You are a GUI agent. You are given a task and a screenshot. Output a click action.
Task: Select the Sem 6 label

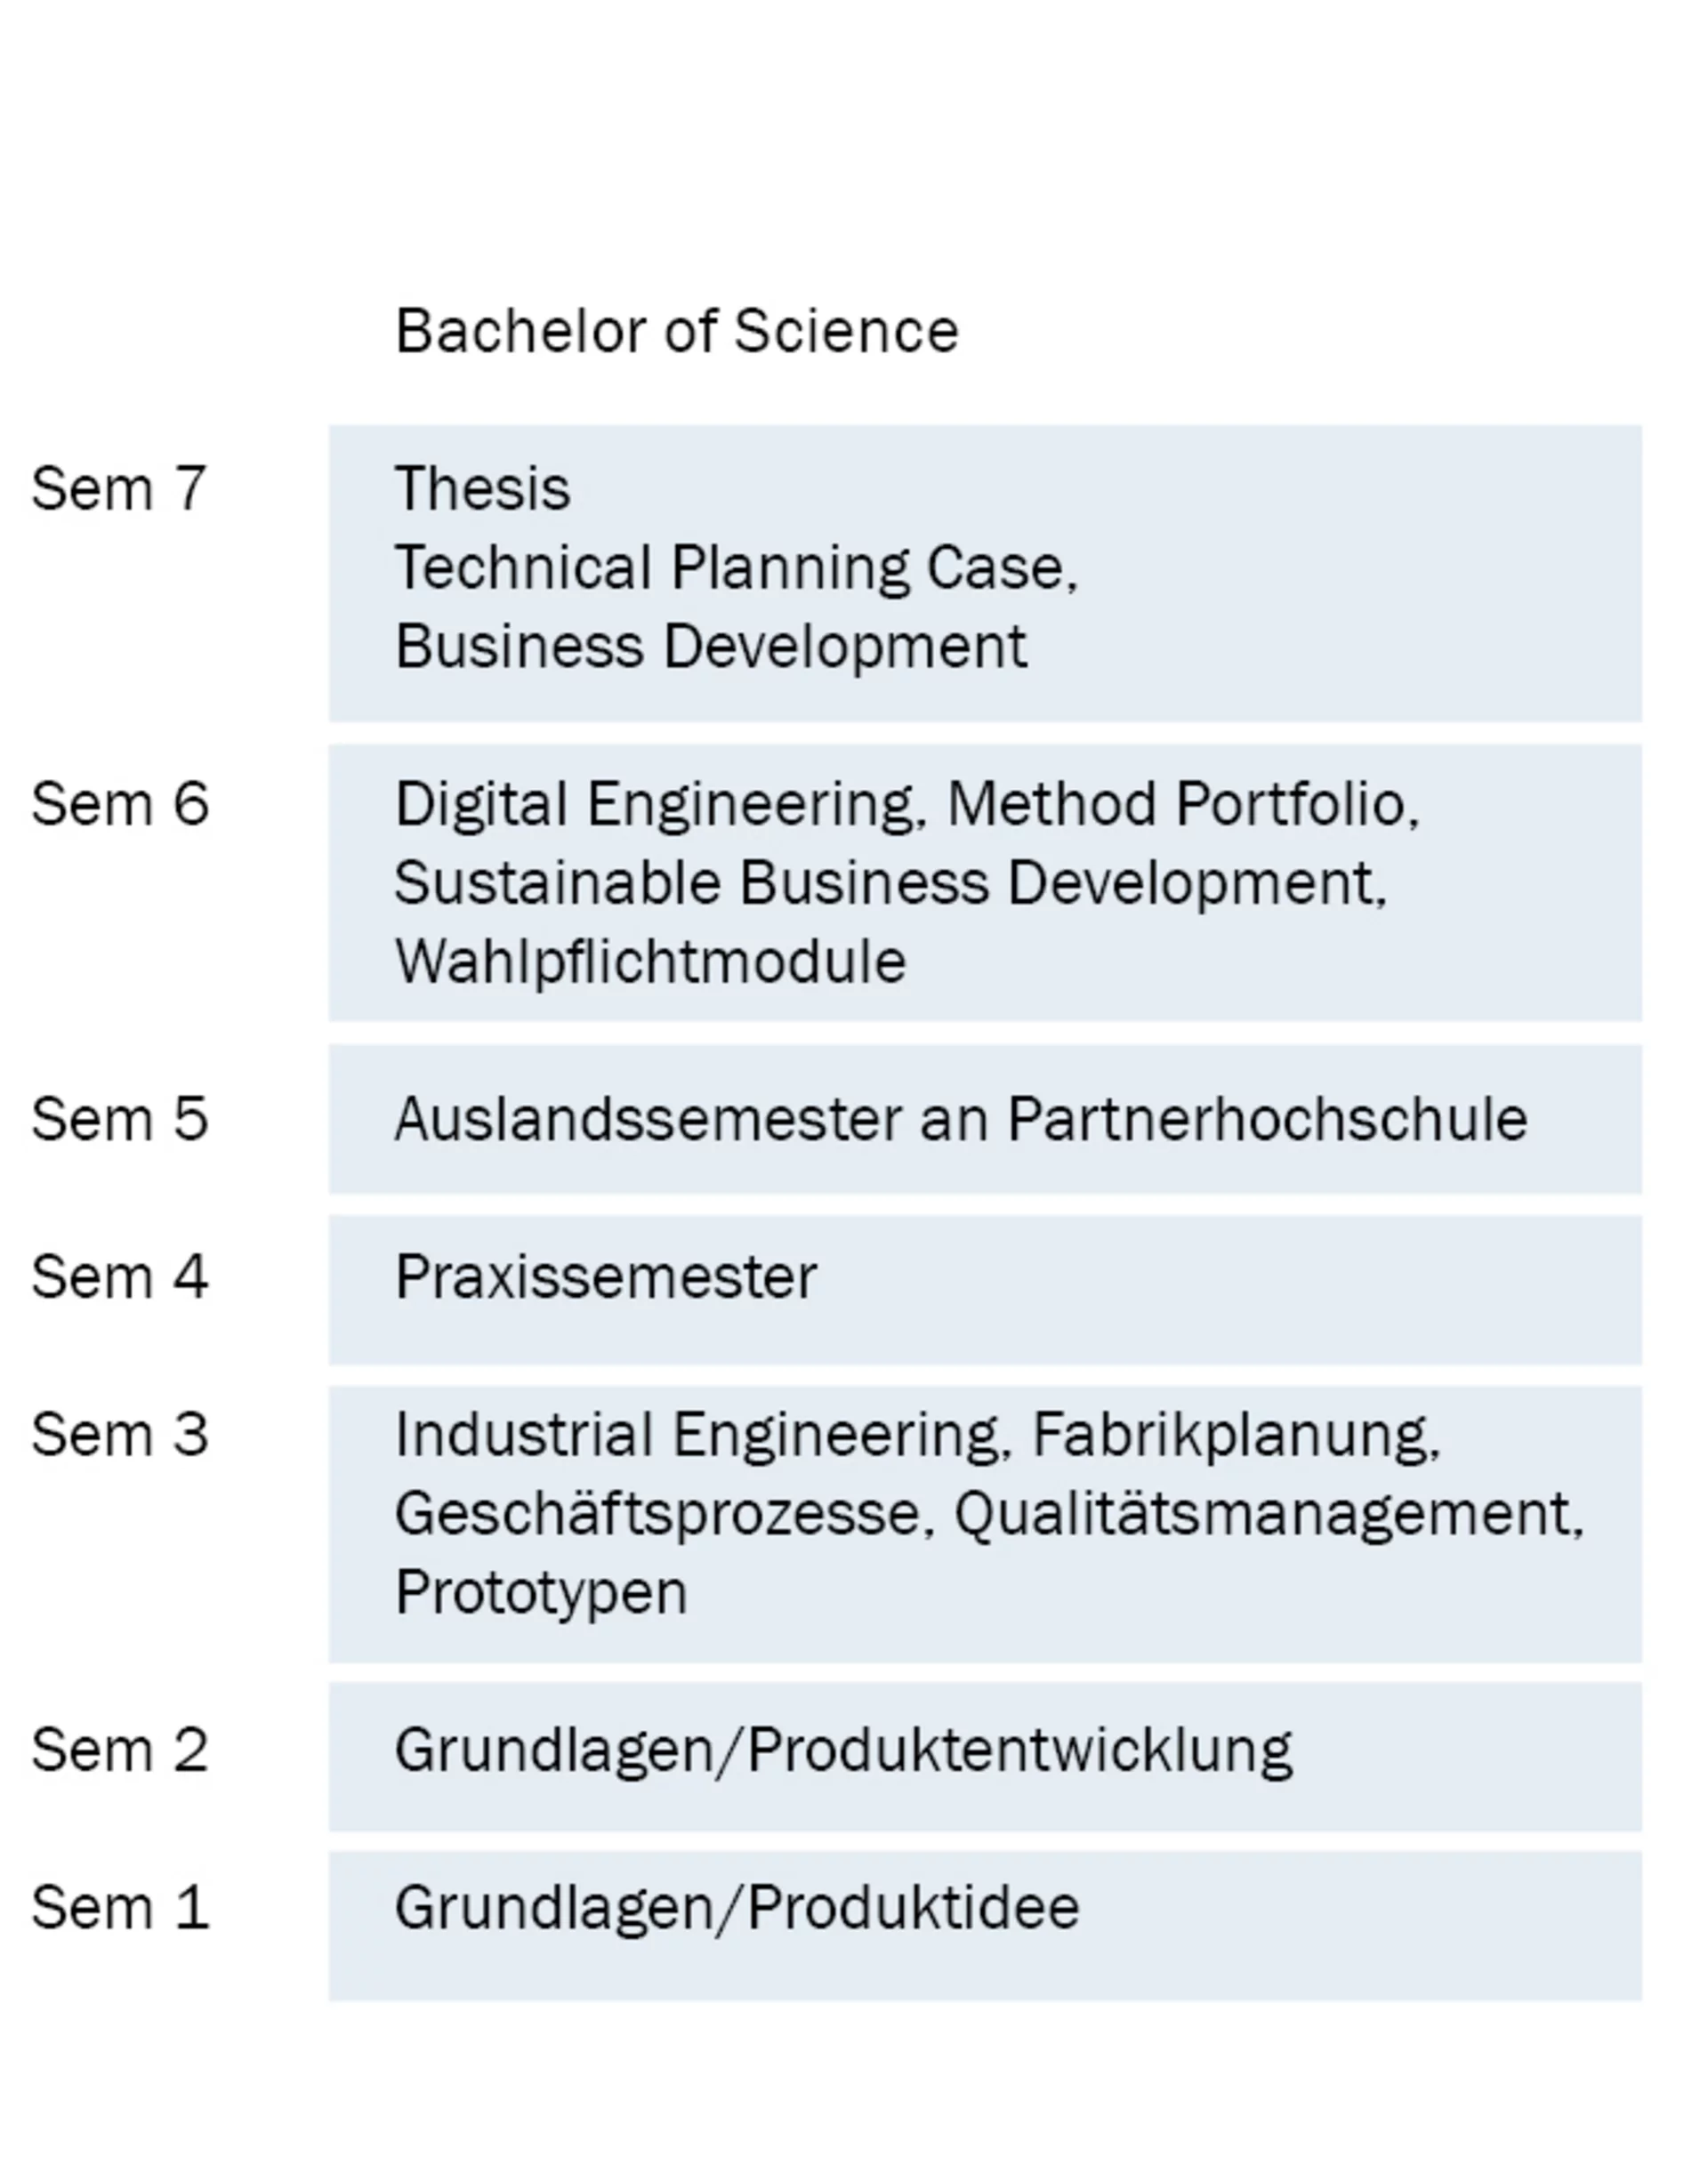click(x=120, y=804)
